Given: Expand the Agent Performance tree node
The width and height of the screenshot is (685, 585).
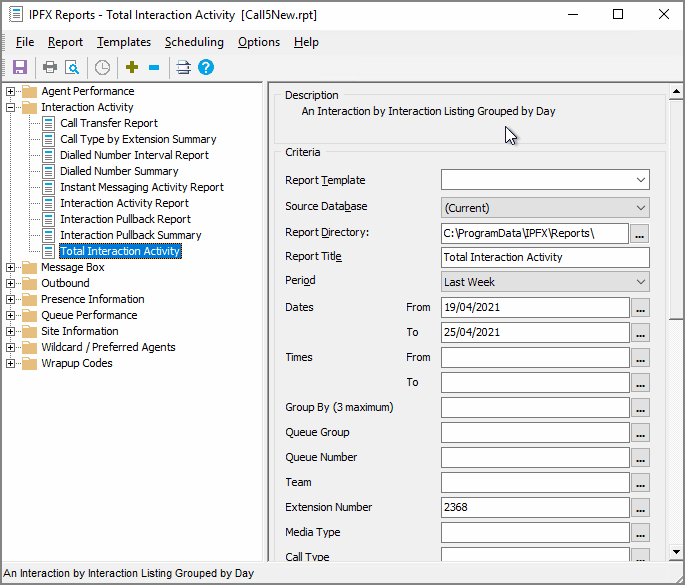Looking at the screenshot, I should pyautogui.click(x=10, y=91).
